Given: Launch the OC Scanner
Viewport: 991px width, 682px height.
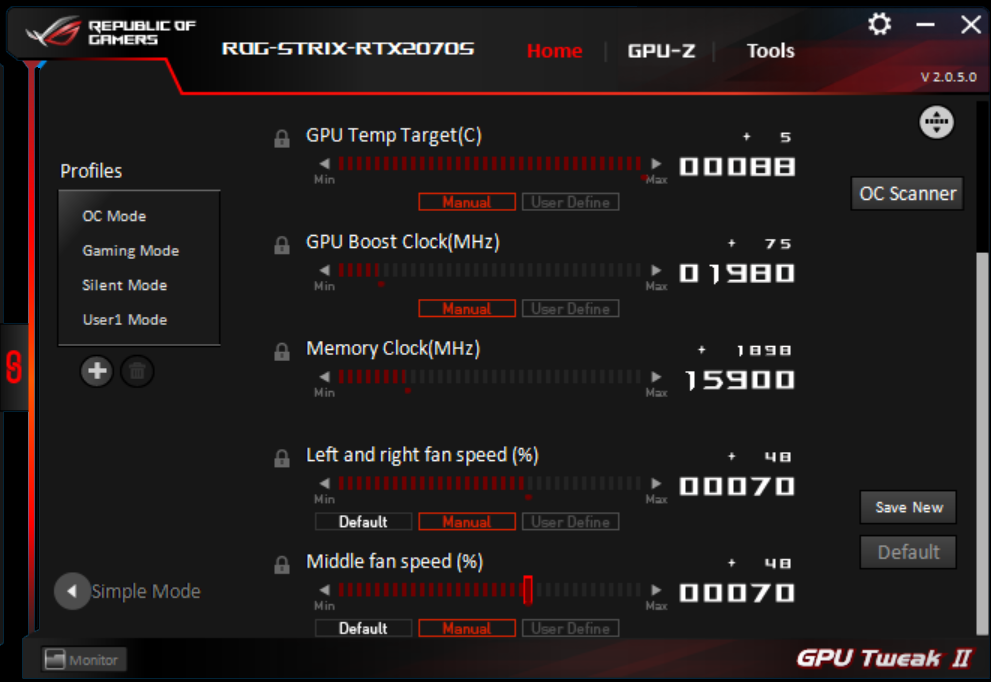Looking at the screenshot, I should tap(908, 193).
